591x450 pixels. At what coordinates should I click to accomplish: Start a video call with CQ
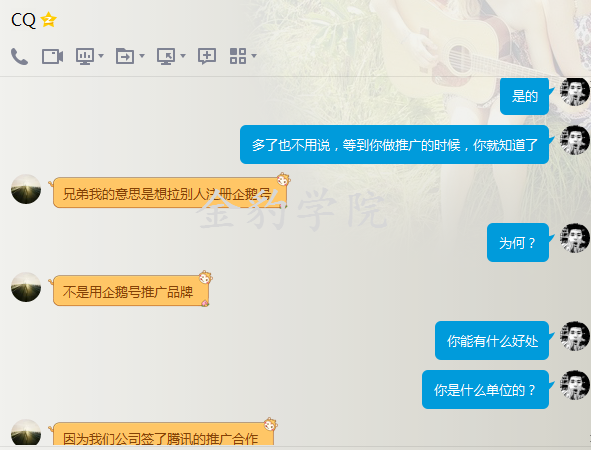(52, 57)
